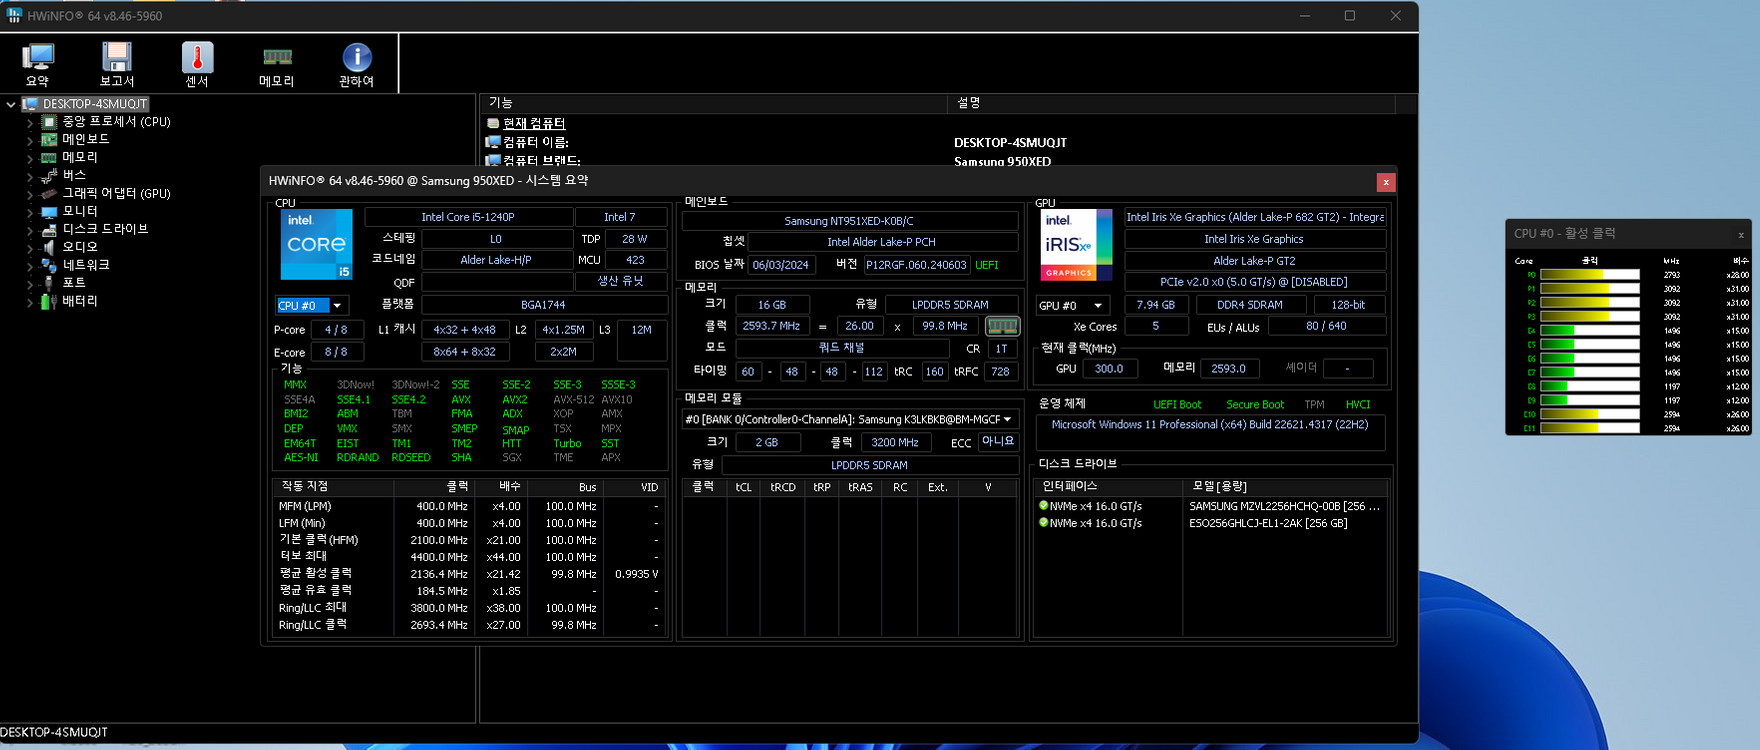Click the E11 core clock bar
Screen dimensions: 1760x750
(x=1589, y=428)
